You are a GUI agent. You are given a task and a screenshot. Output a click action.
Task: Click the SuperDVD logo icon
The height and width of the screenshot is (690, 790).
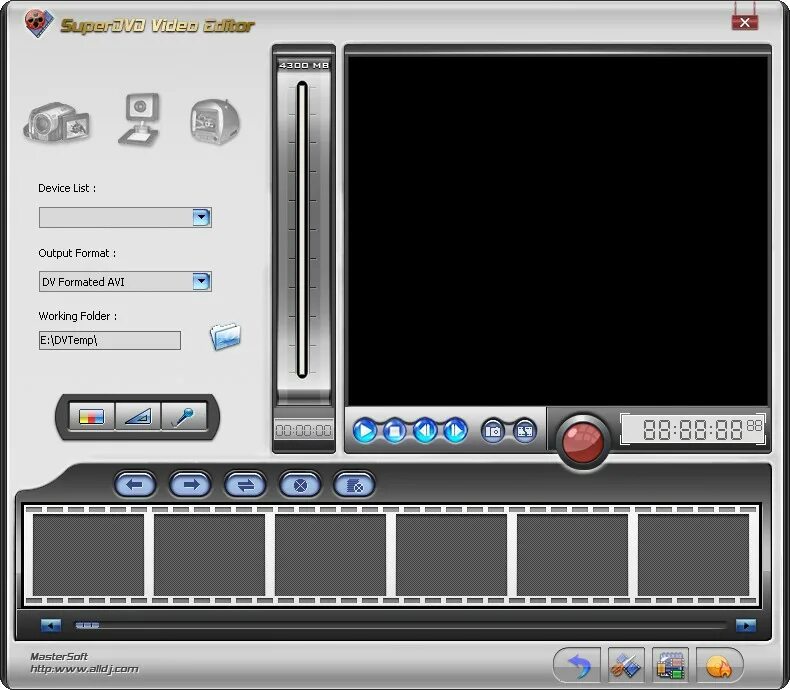(38, 23)
